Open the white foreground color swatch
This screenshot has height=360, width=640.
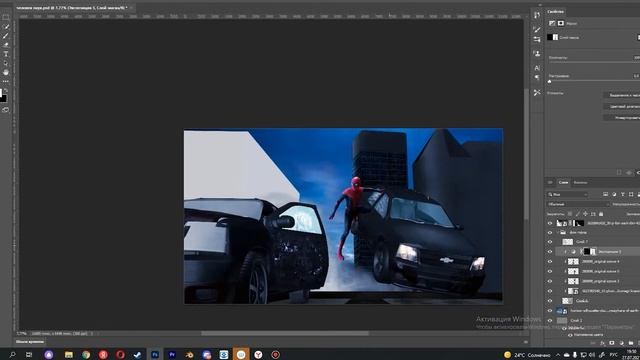tap(1, 92)
